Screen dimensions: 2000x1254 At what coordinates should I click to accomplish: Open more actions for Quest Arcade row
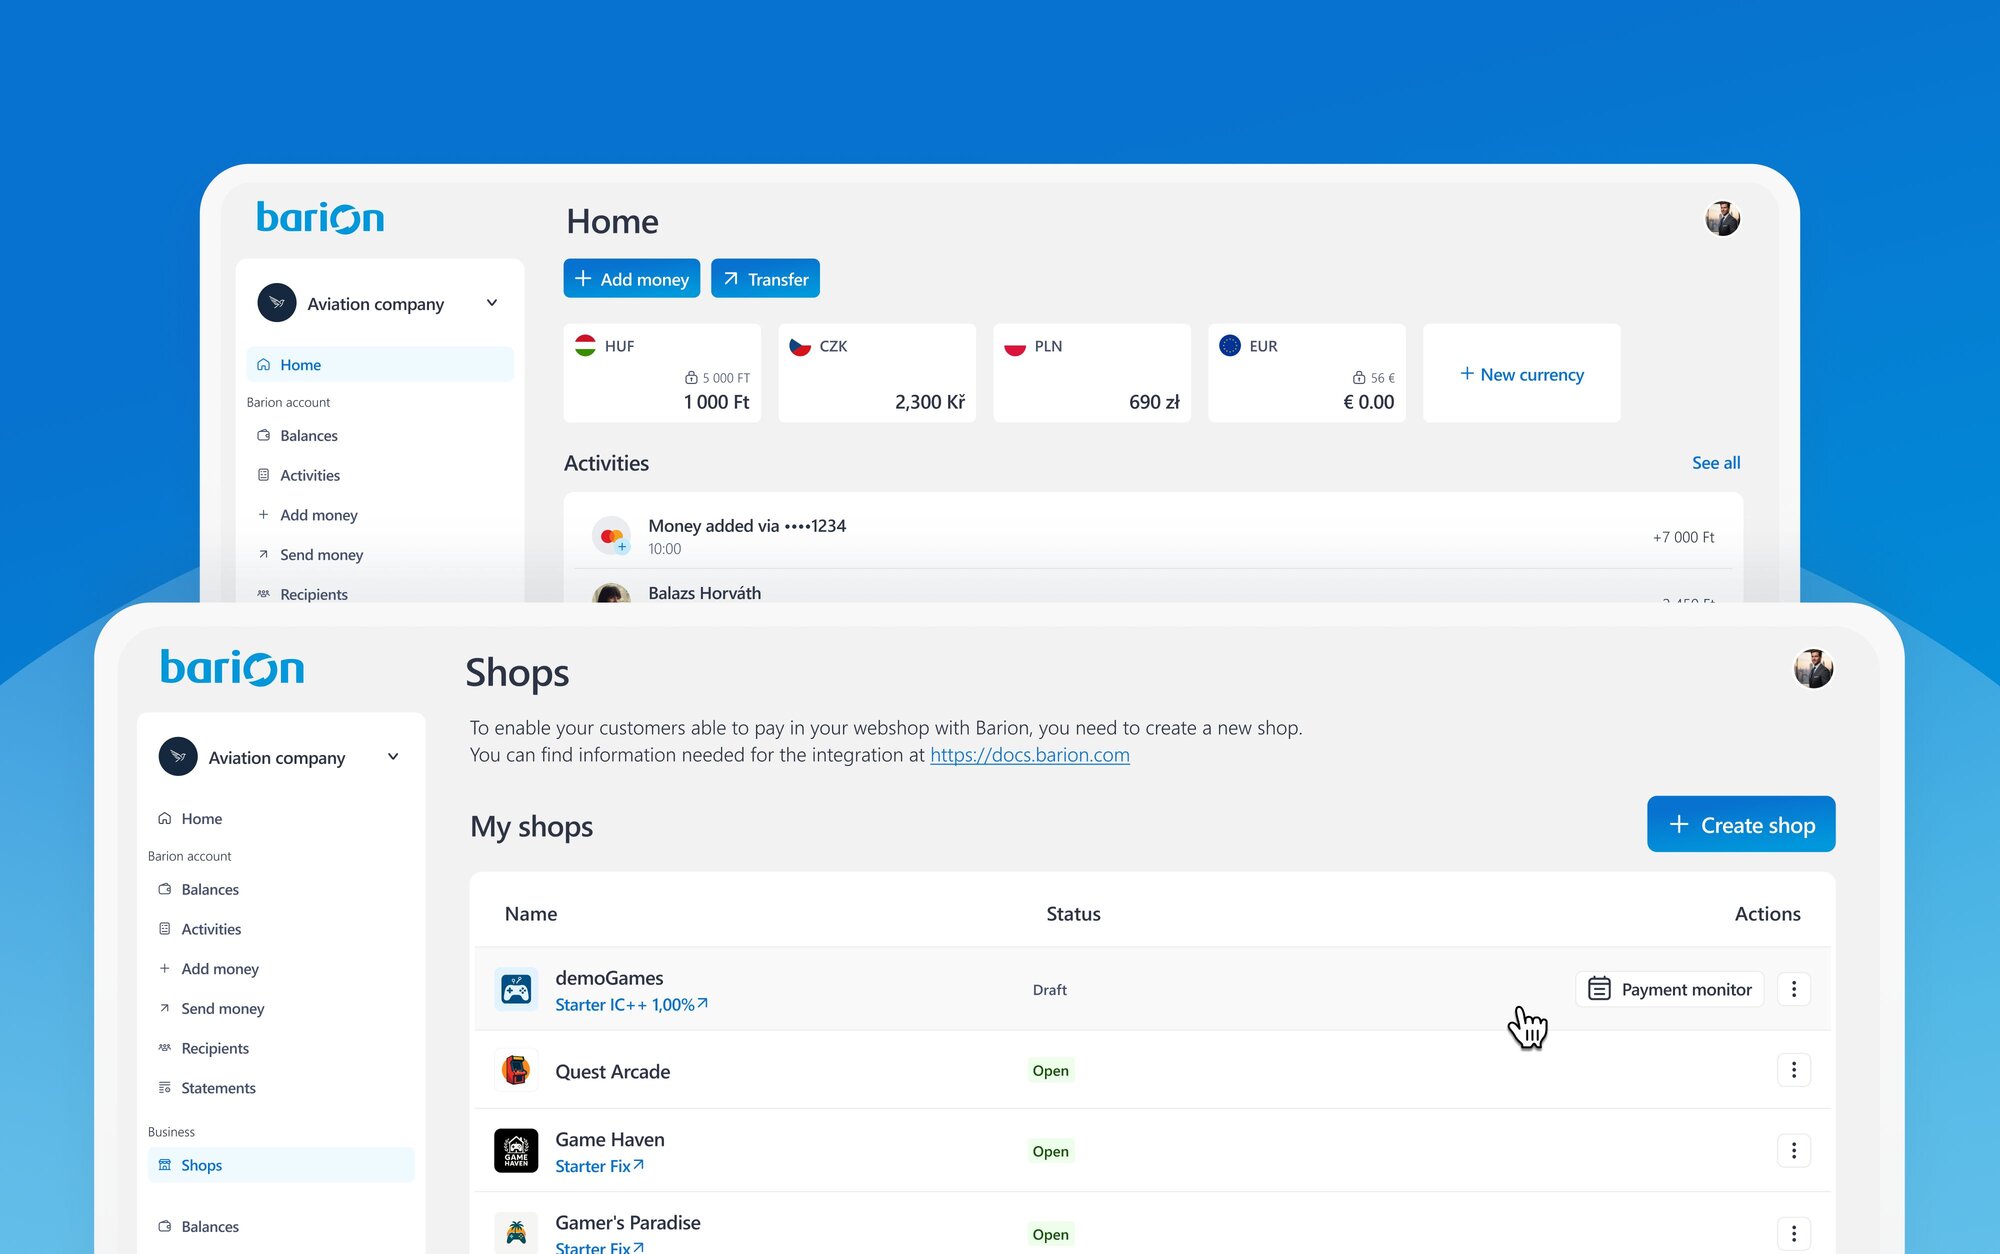click(1794, 1070)
